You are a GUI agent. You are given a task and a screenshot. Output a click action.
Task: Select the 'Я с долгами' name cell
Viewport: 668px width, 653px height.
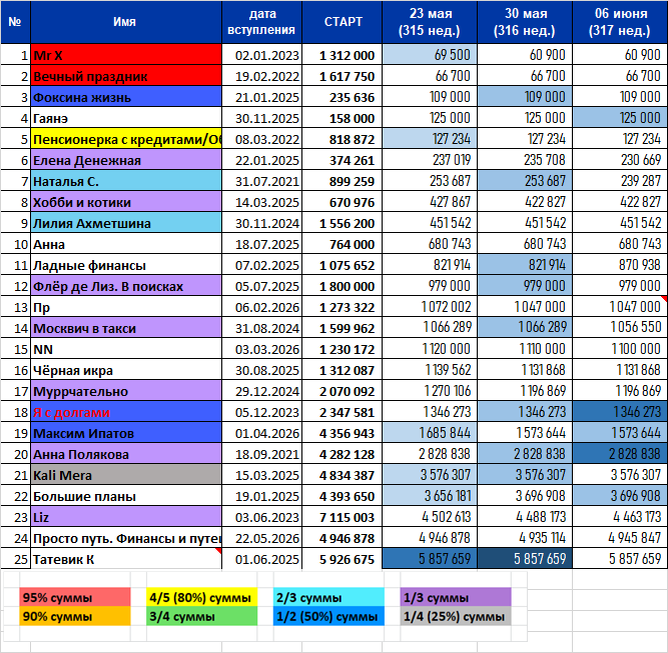coord(126,412)
